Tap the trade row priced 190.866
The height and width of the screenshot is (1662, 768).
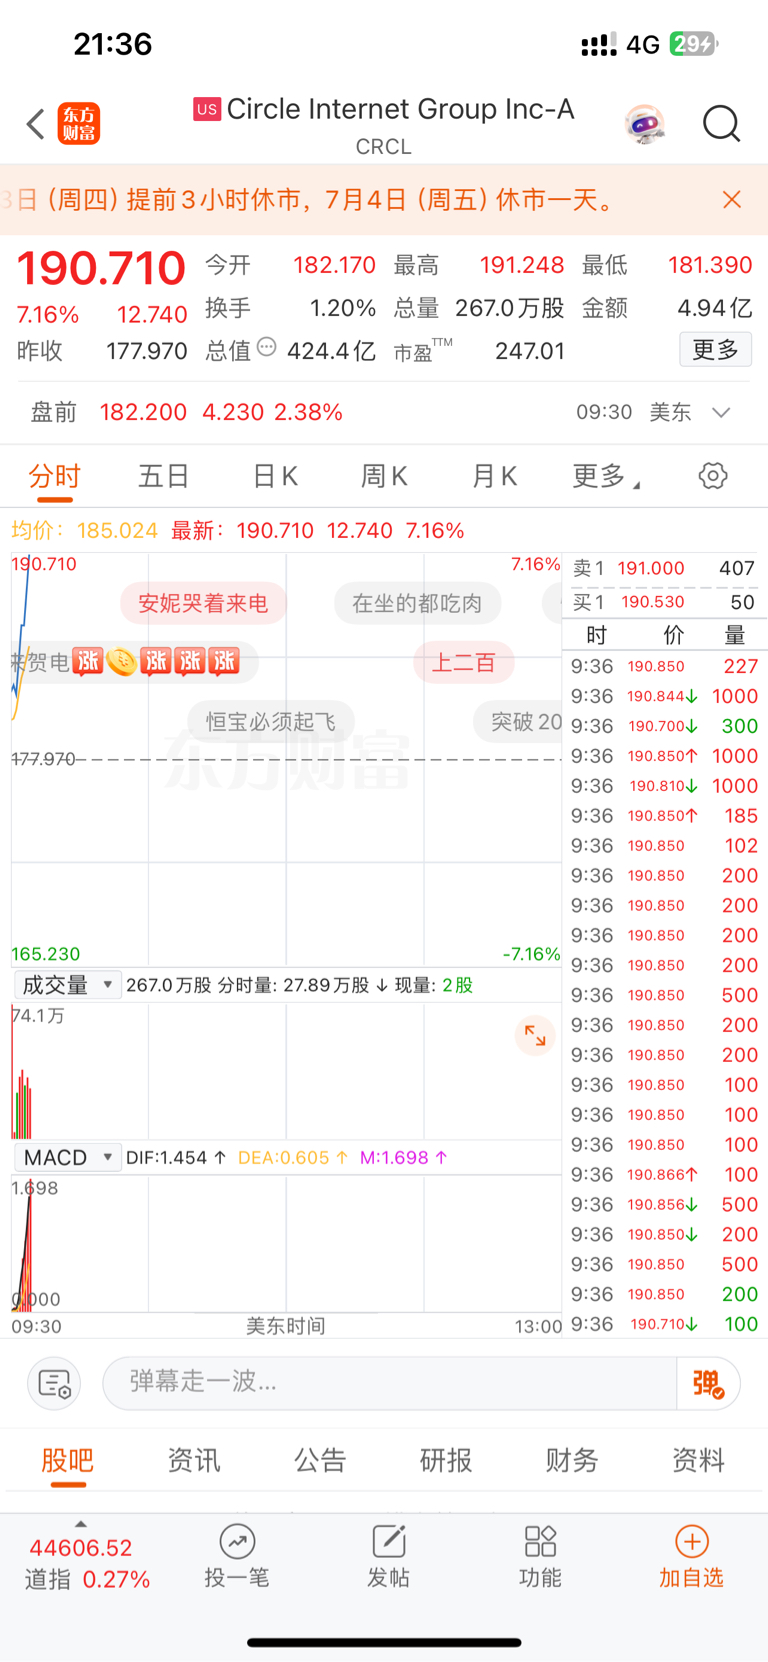664,1175
